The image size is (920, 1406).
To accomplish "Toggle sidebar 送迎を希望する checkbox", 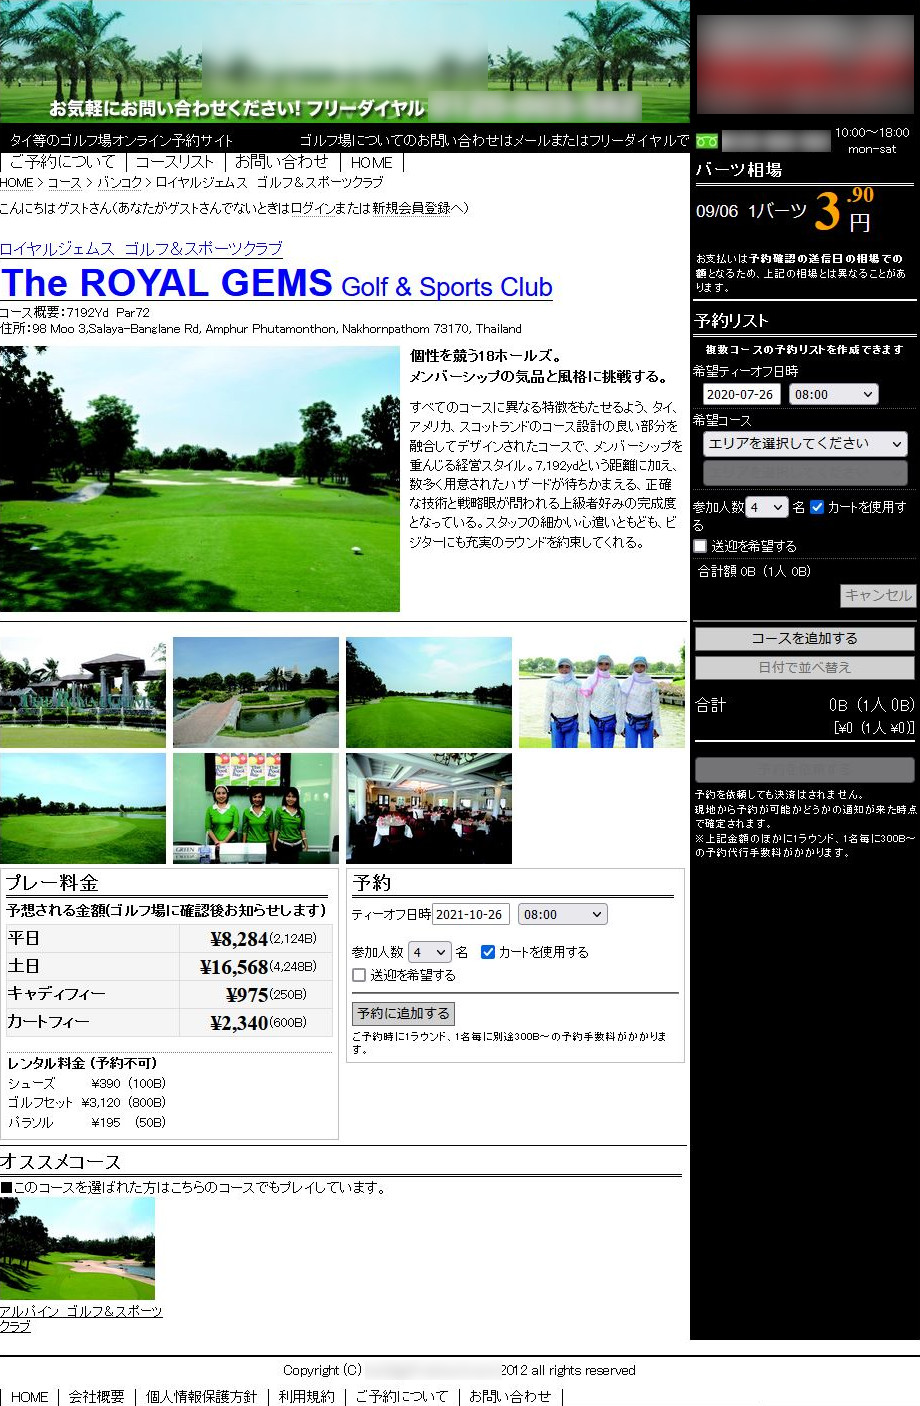I will click(x=700, y=546).
